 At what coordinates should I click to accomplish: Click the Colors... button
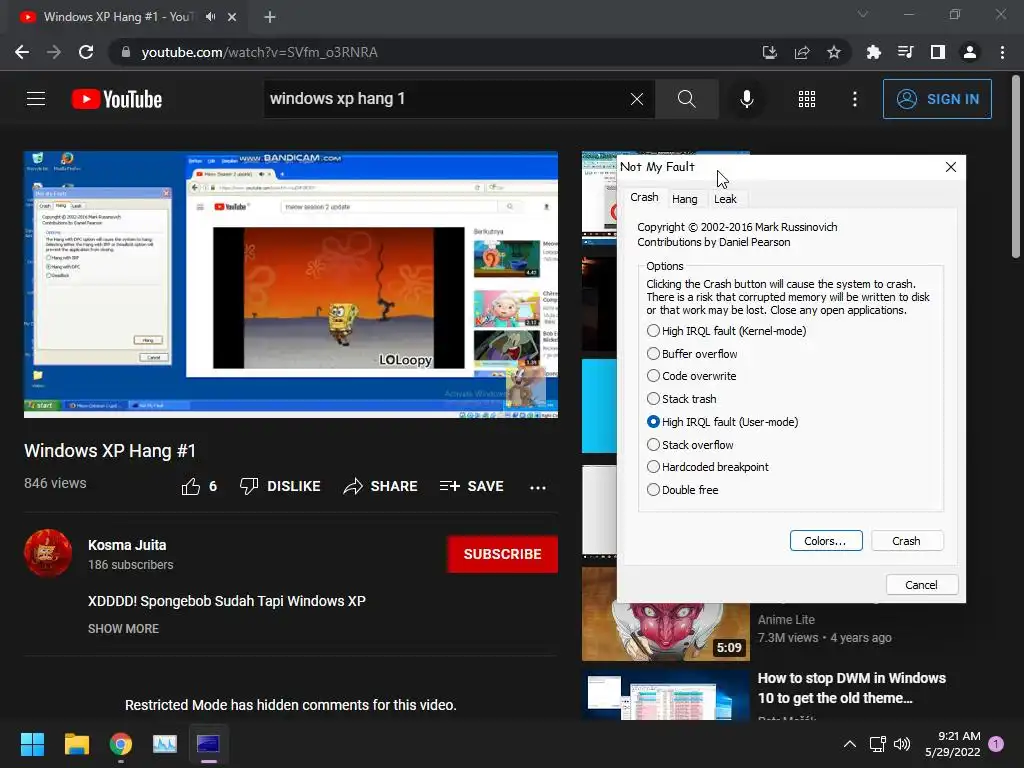[825, 541]
